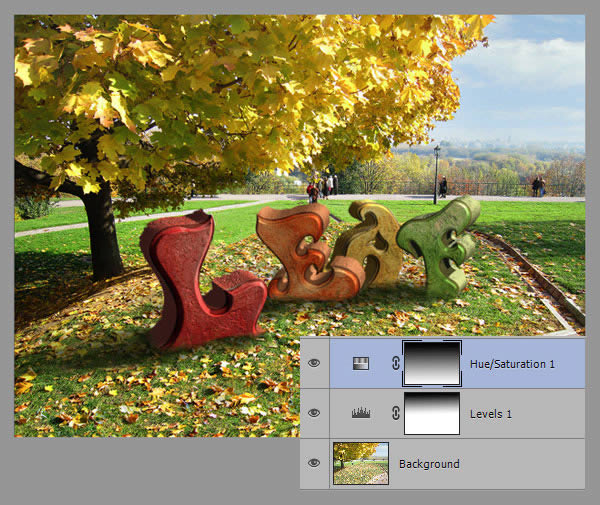Click the green letter f on canvas
This screenshot has height=505, width=600.
click(x=440, y=245)
